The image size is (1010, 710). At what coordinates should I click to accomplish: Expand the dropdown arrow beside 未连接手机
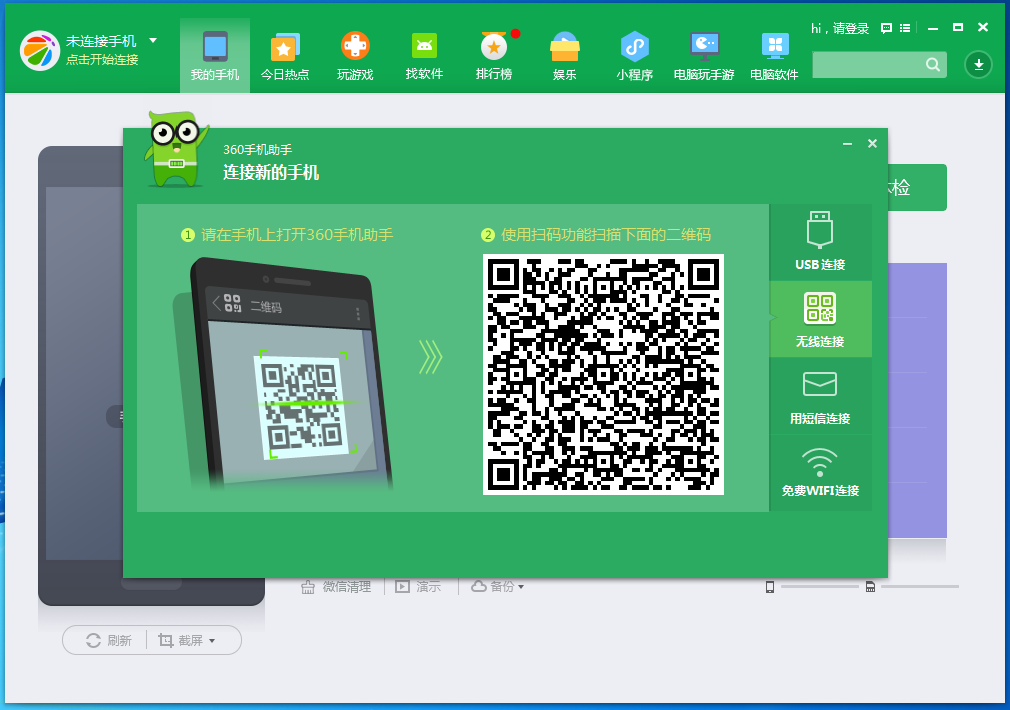point(153,41)
